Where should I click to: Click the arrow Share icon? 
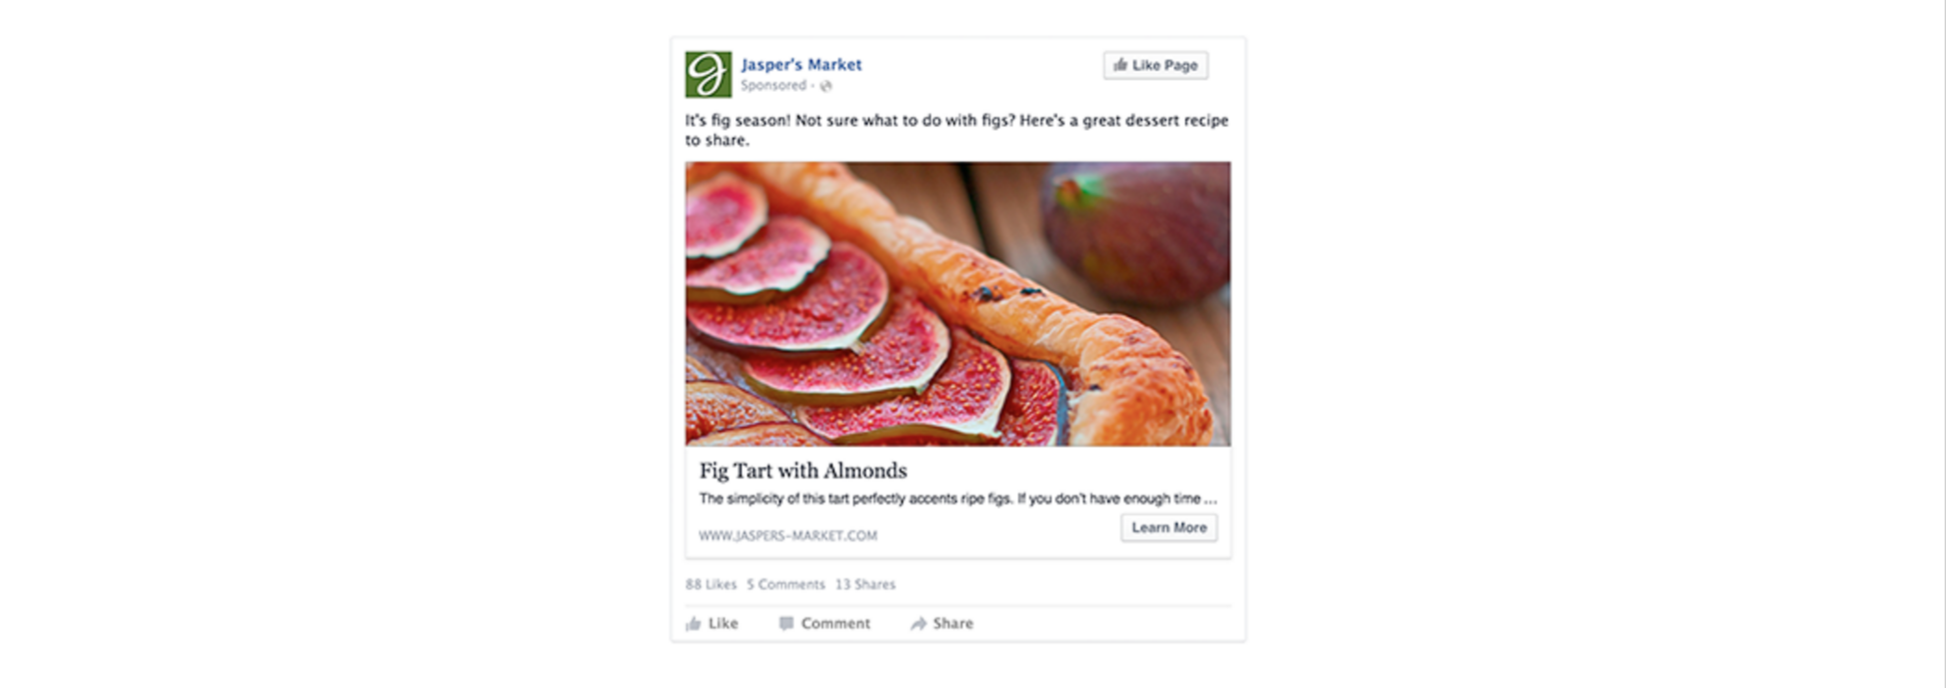tap(918, 623)
